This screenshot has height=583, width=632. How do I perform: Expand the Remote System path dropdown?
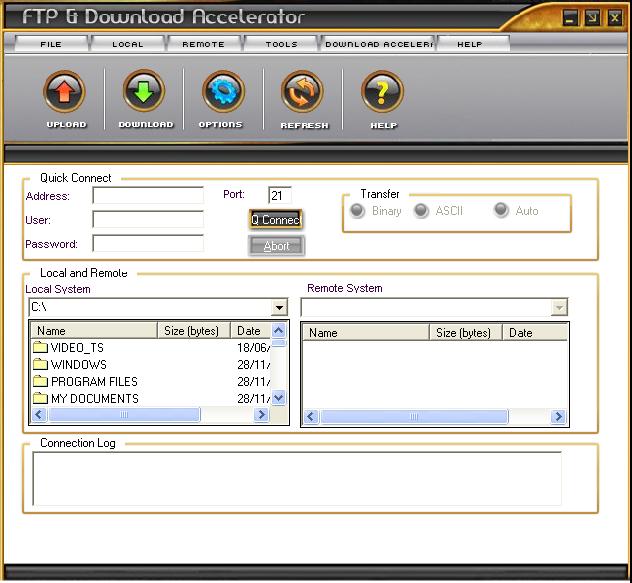559,308
